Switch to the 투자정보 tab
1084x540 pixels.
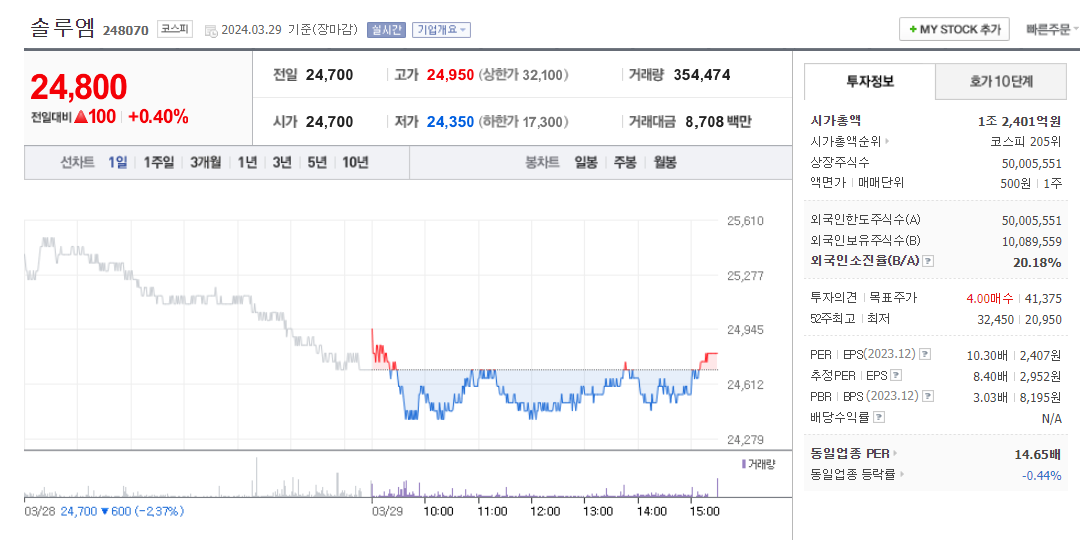870,82
